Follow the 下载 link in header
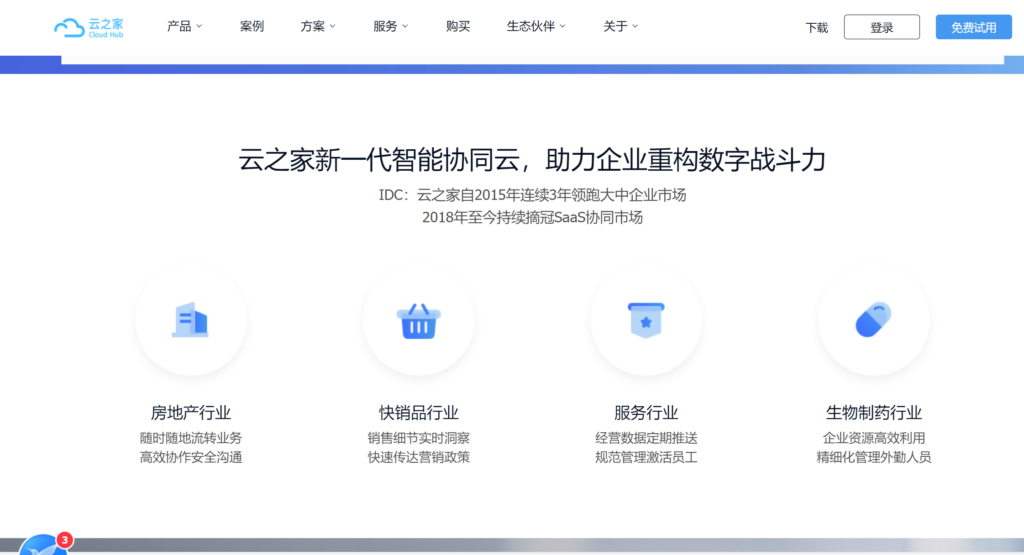1024x555 pixels. point(816,27)
